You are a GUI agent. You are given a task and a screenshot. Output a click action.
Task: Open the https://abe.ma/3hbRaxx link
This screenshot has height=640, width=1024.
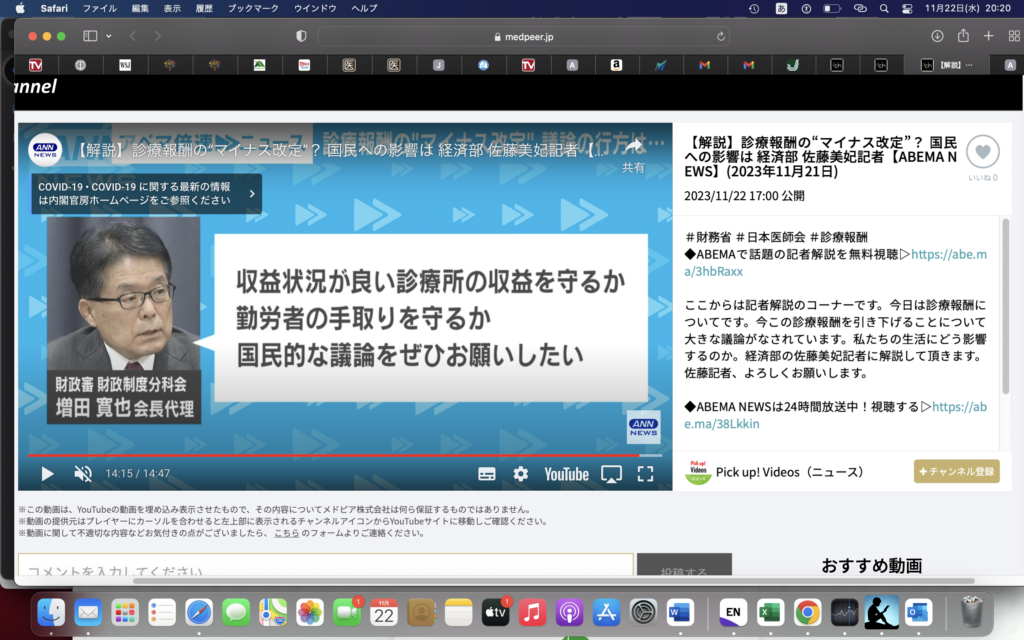(x=948, y=254)
